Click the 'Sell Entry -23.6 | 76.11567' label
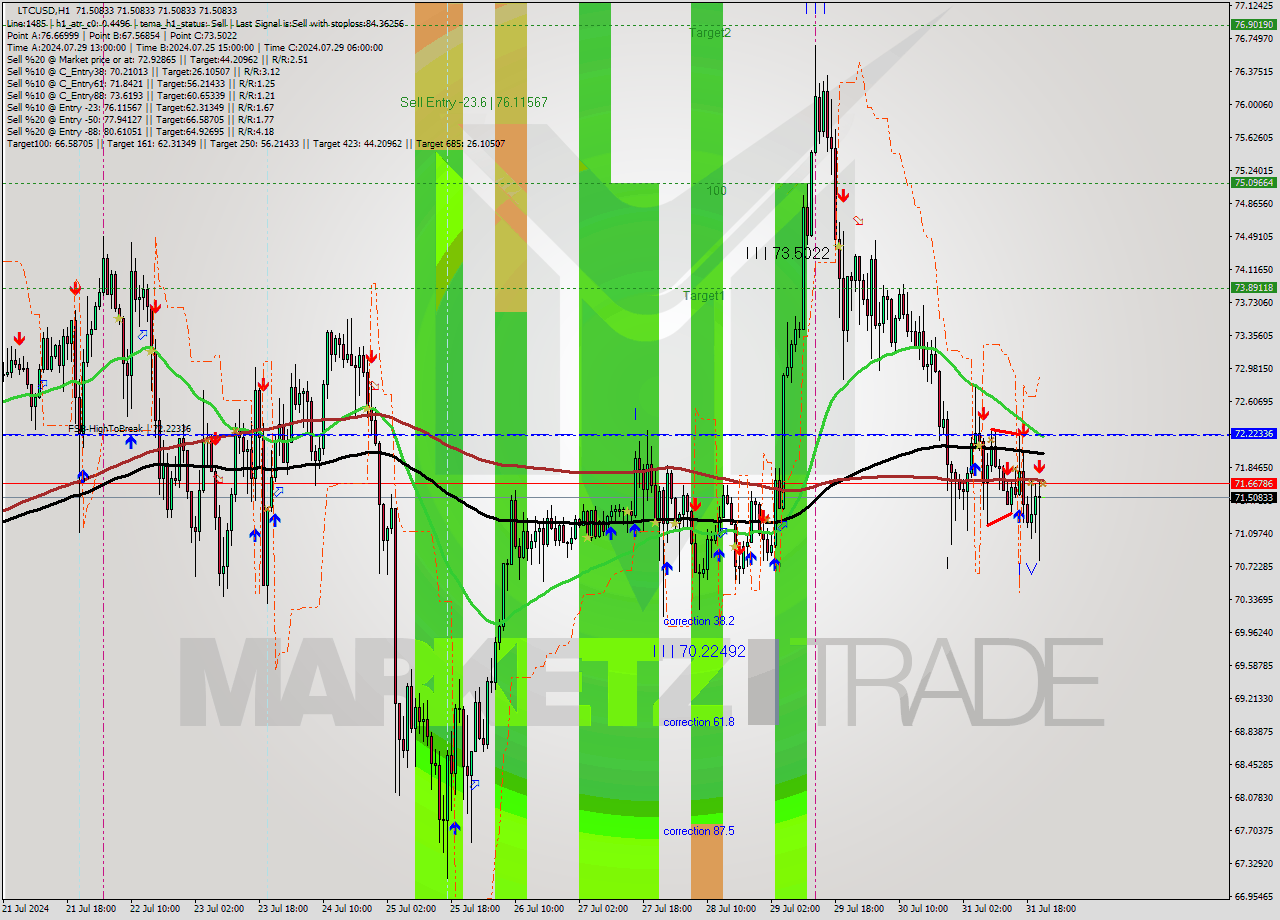1280x920 pixels. pyautogui.click(x=474, y=102)
